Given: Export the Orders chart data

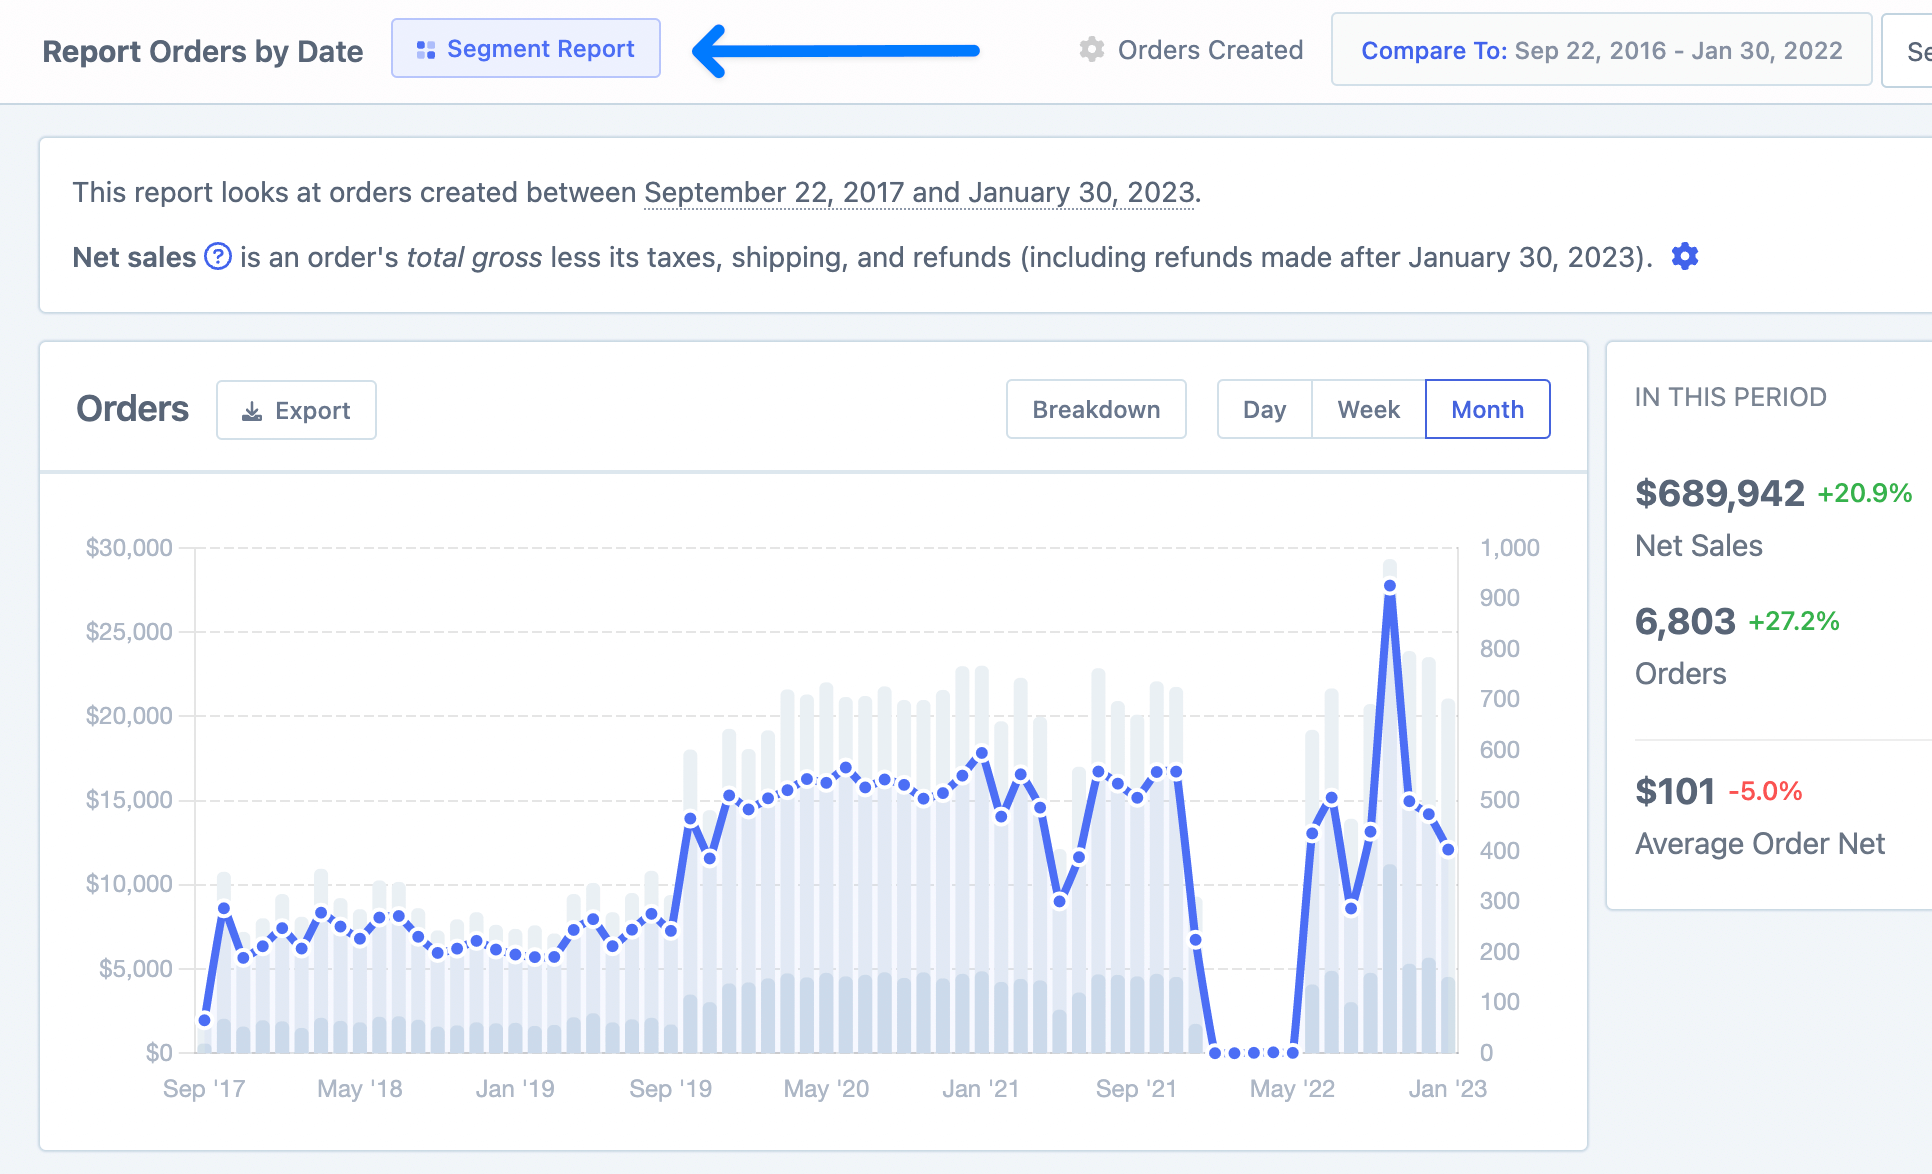Looking at the screenshot, I should (x=296, y=410).
